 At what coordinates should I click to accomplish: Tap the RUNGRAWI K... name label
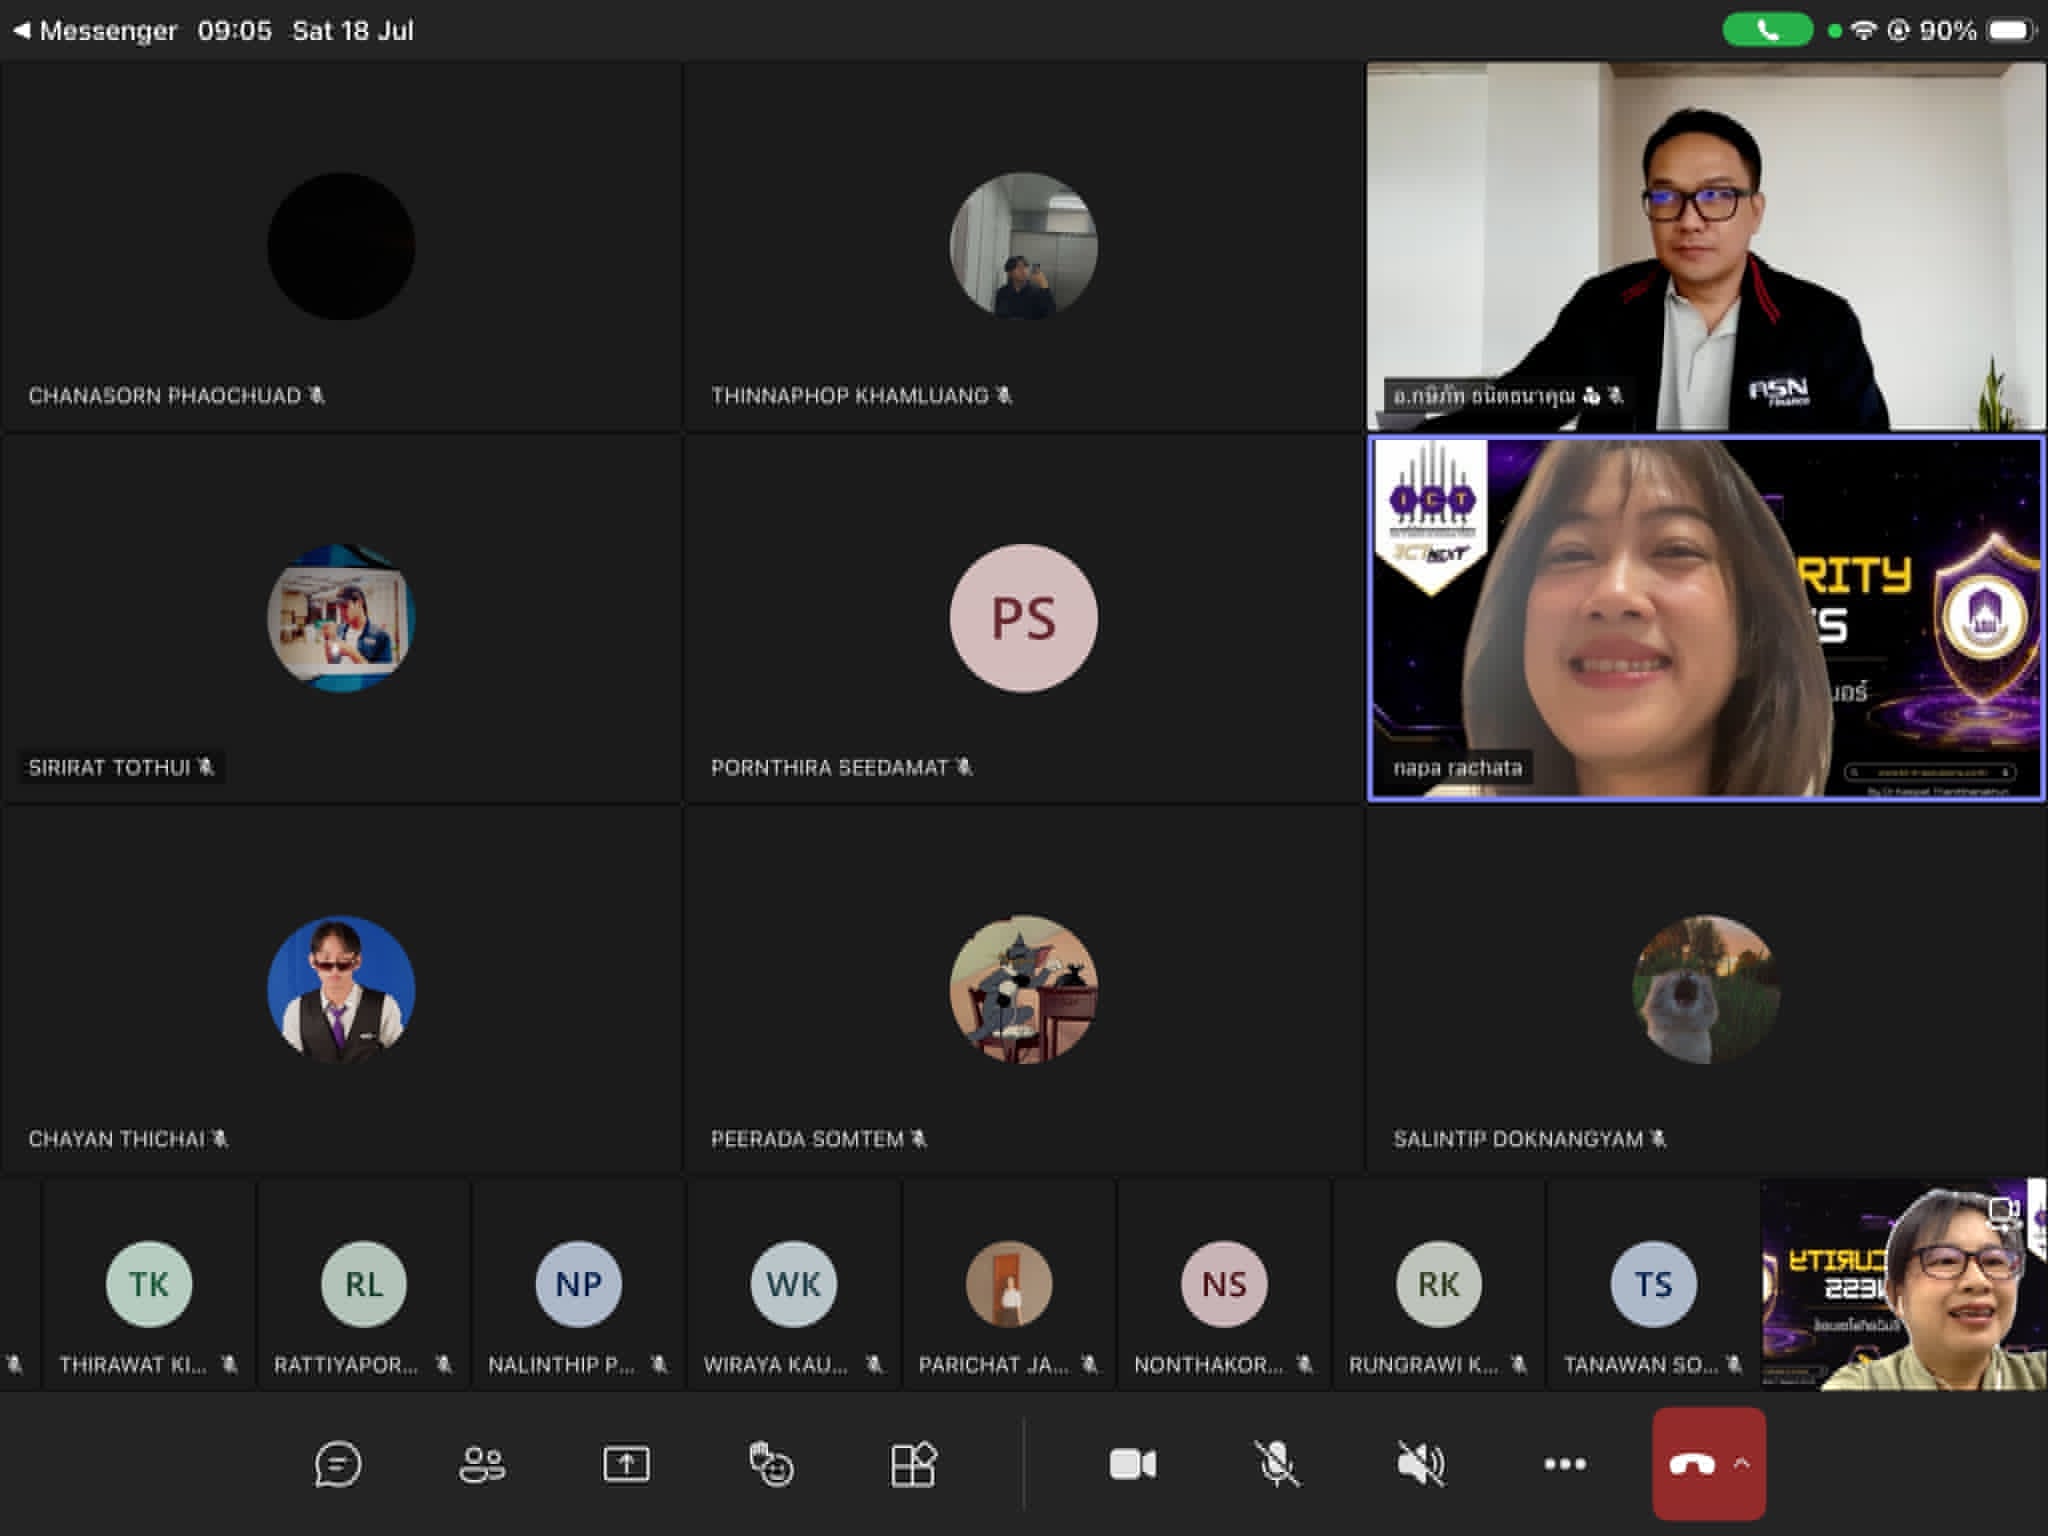[x=1423, y=1364]
